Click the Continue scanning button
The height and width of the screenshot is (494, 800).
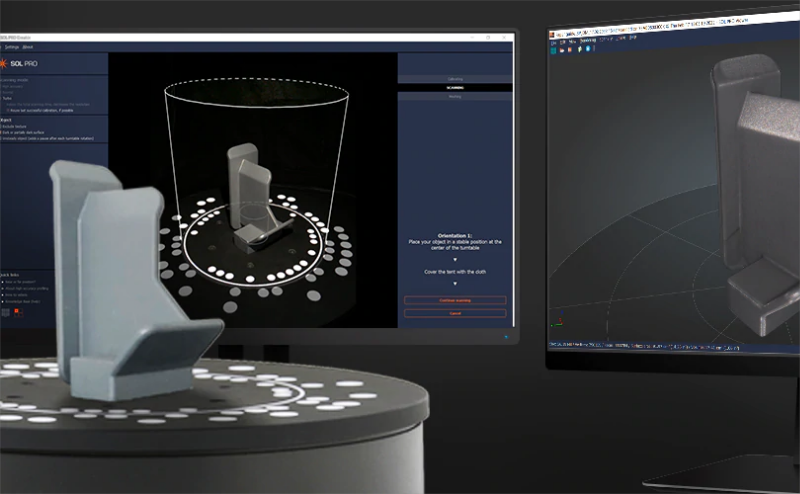click(455, 300)
